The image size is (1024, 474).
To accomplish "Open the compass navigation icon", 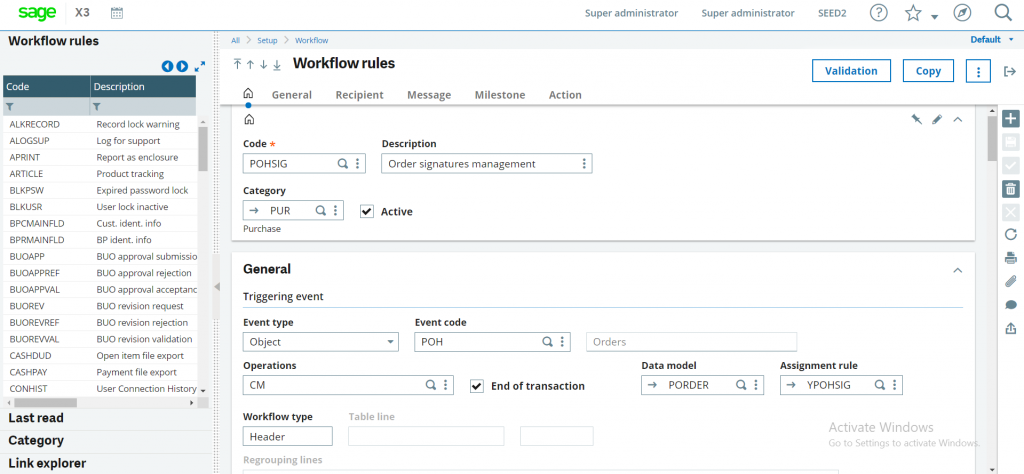I will point(961,13).
